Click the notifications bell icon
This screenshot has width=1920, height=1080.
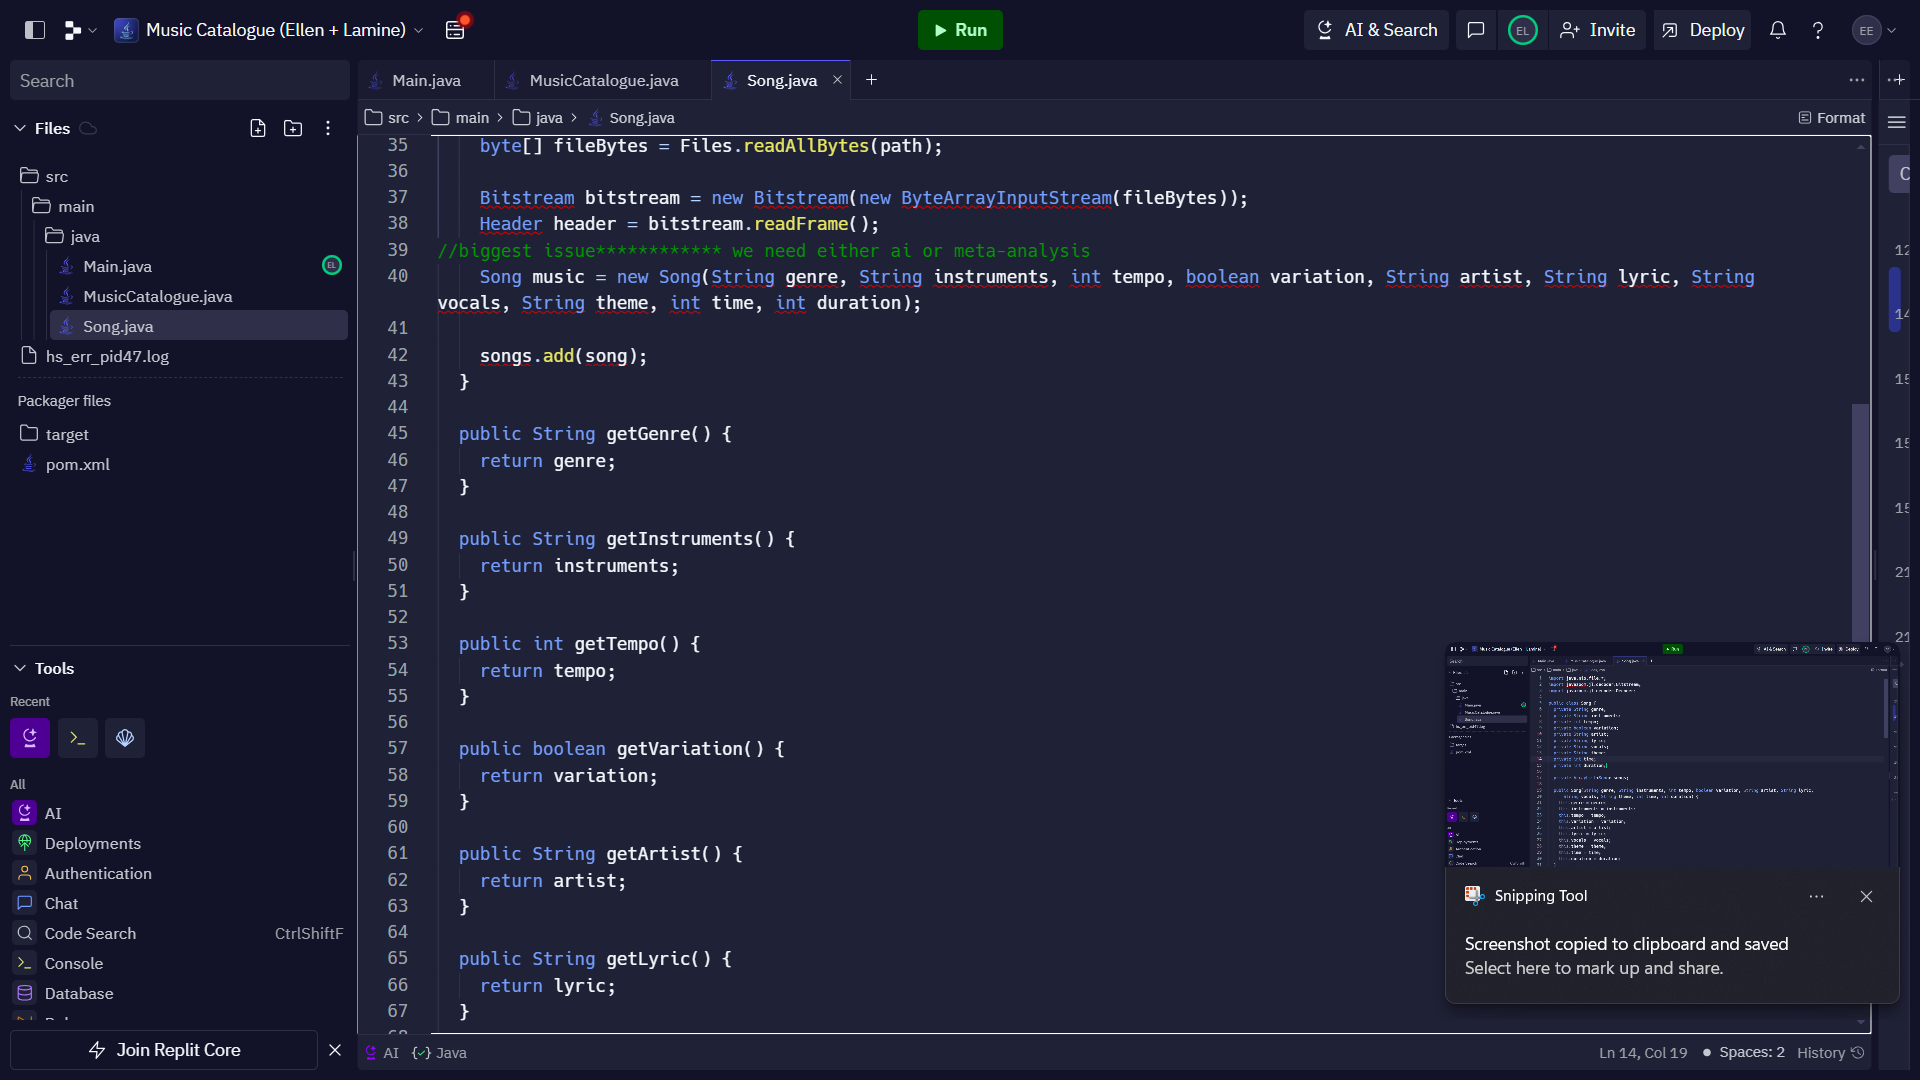pos(1778,30)
